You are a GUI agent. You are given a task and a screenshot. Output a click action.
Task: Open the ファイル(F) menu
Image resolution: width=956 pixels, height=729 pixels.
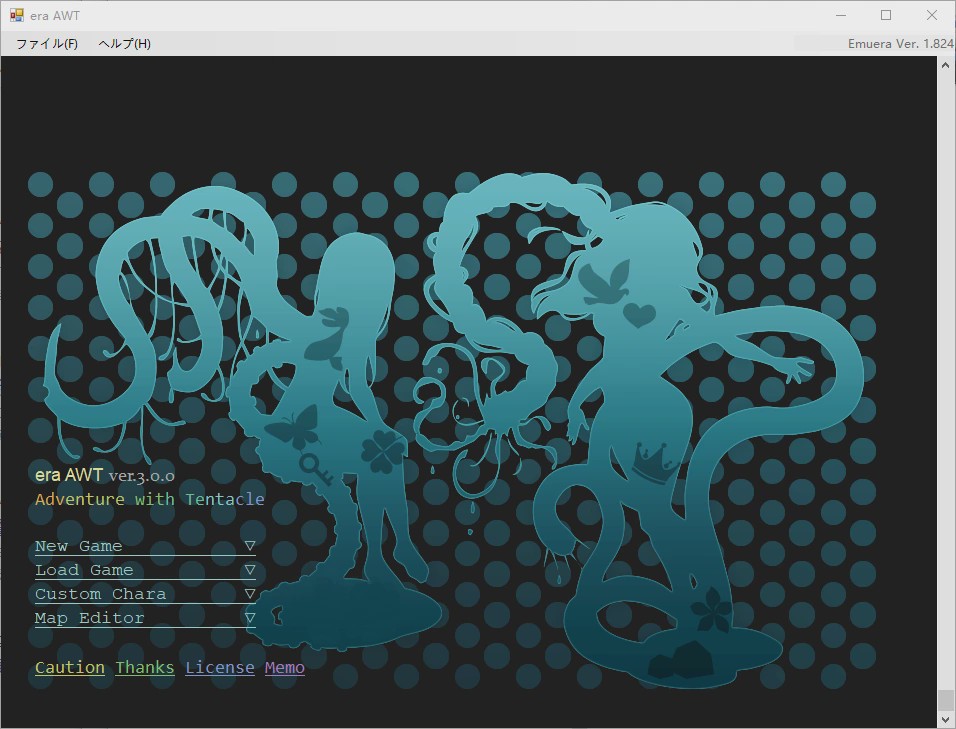pyautogui.click(x=47, y=44)
